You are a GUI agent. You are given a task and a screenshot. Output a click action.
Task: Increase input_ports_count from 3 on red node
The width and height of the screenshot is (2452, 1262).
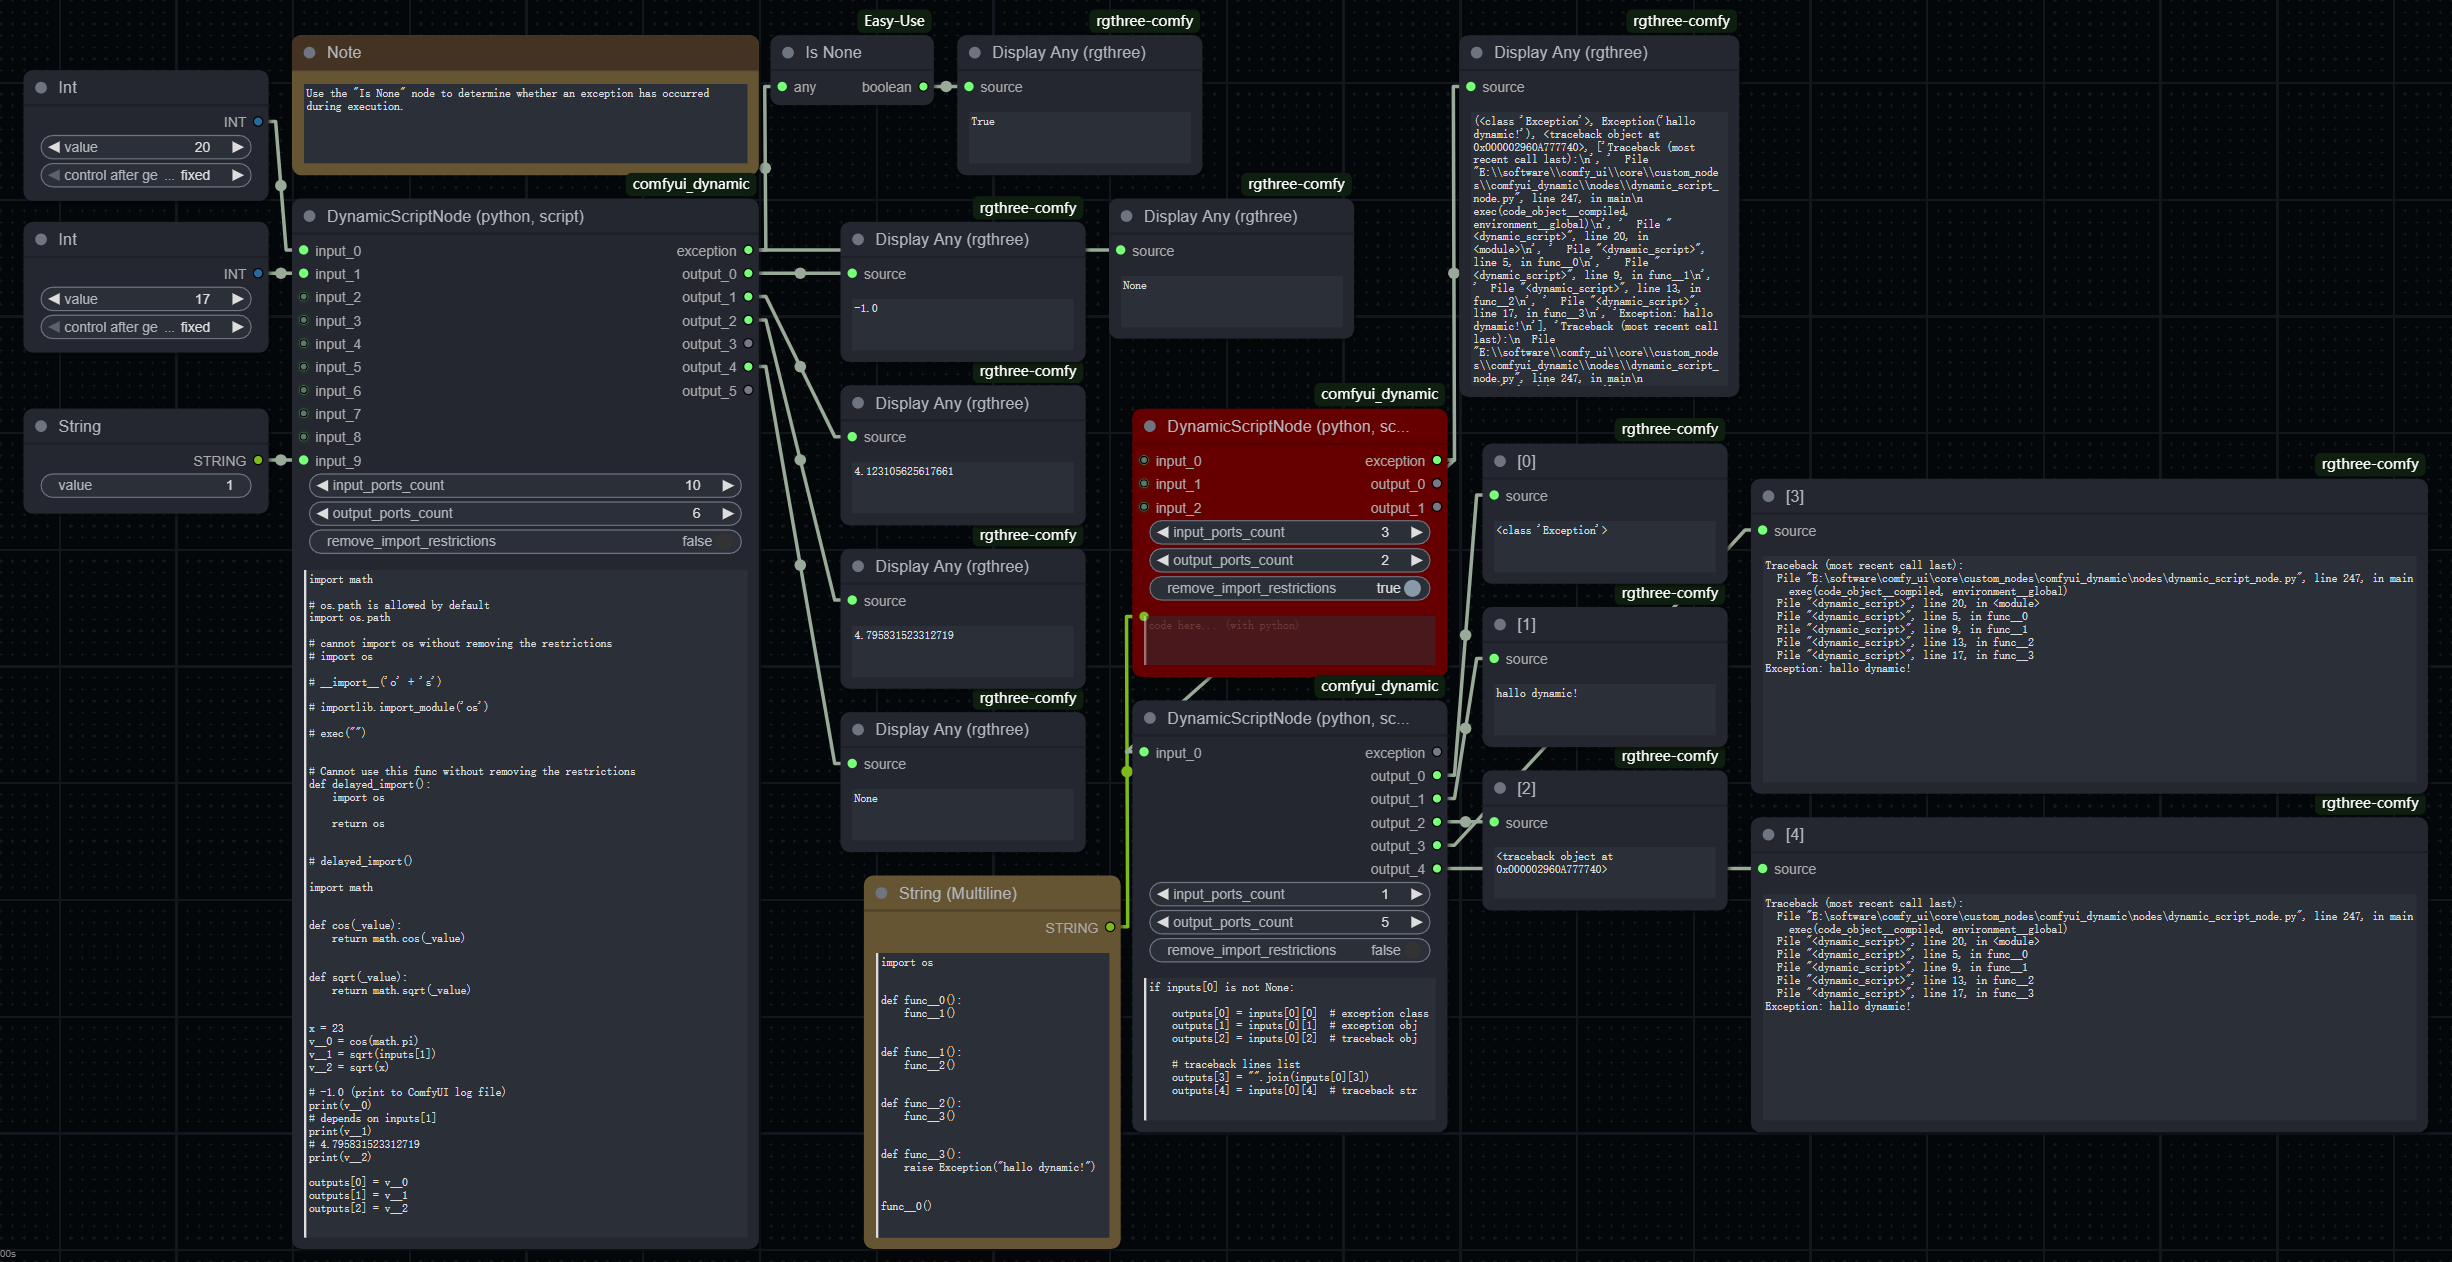click(1416, 532)
